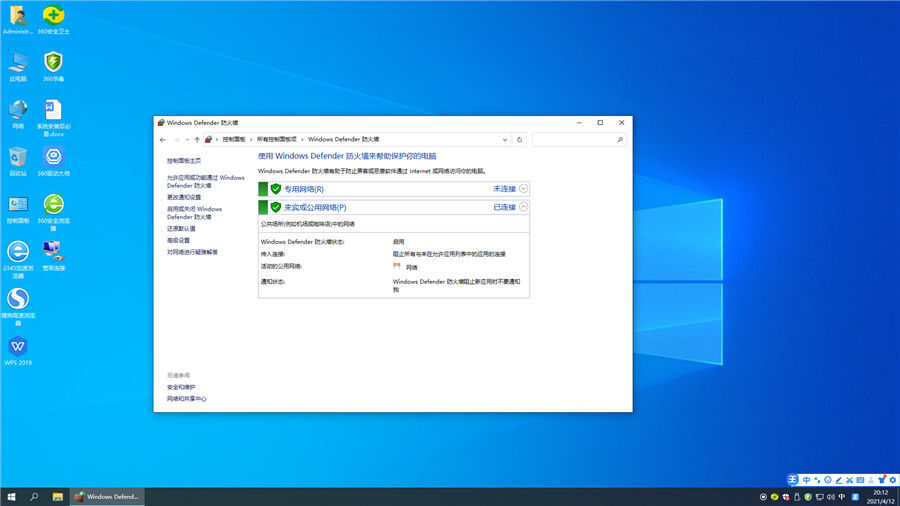
Task: Select the 360驱动大师 desktop icon
Action: pos(53,161)
